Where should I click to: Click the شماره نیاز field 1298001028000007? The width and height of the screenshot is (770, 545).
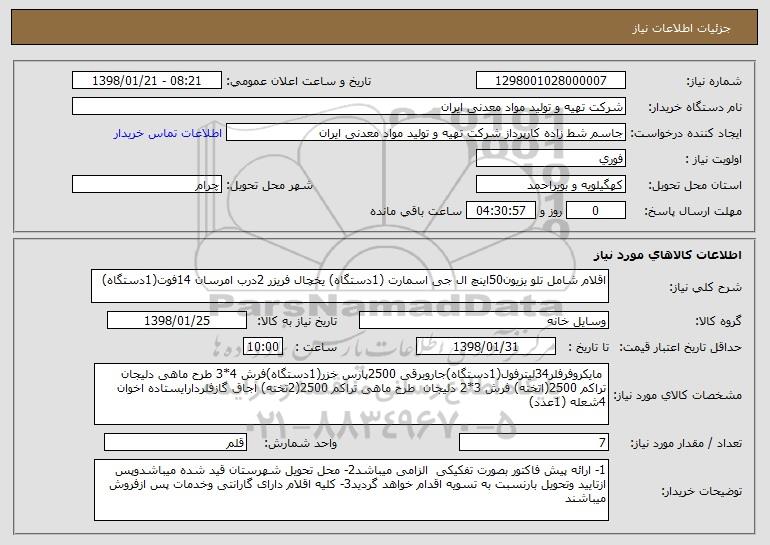[x=550, y=81]
